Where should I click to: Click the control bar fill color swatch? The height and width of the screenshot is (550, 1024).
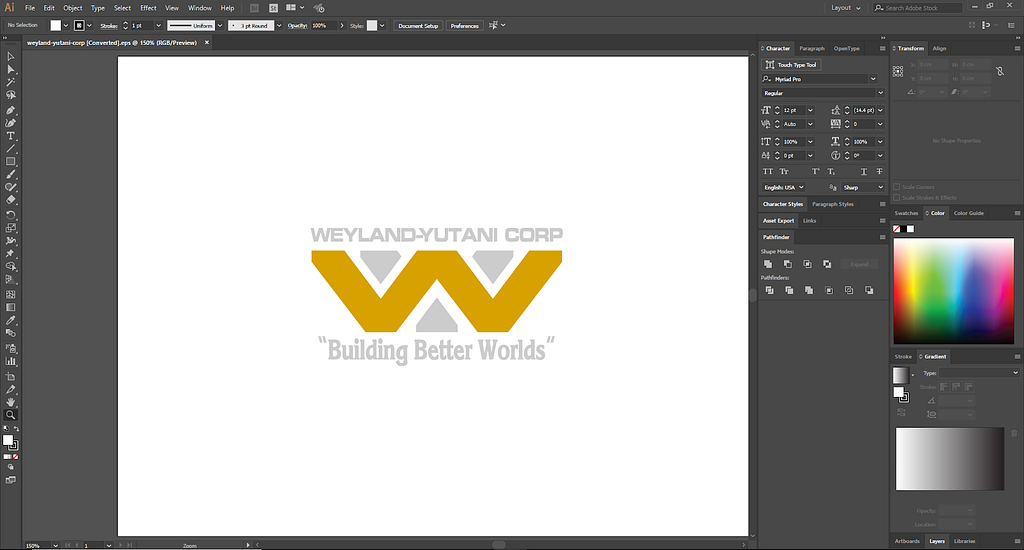(56, 25)
